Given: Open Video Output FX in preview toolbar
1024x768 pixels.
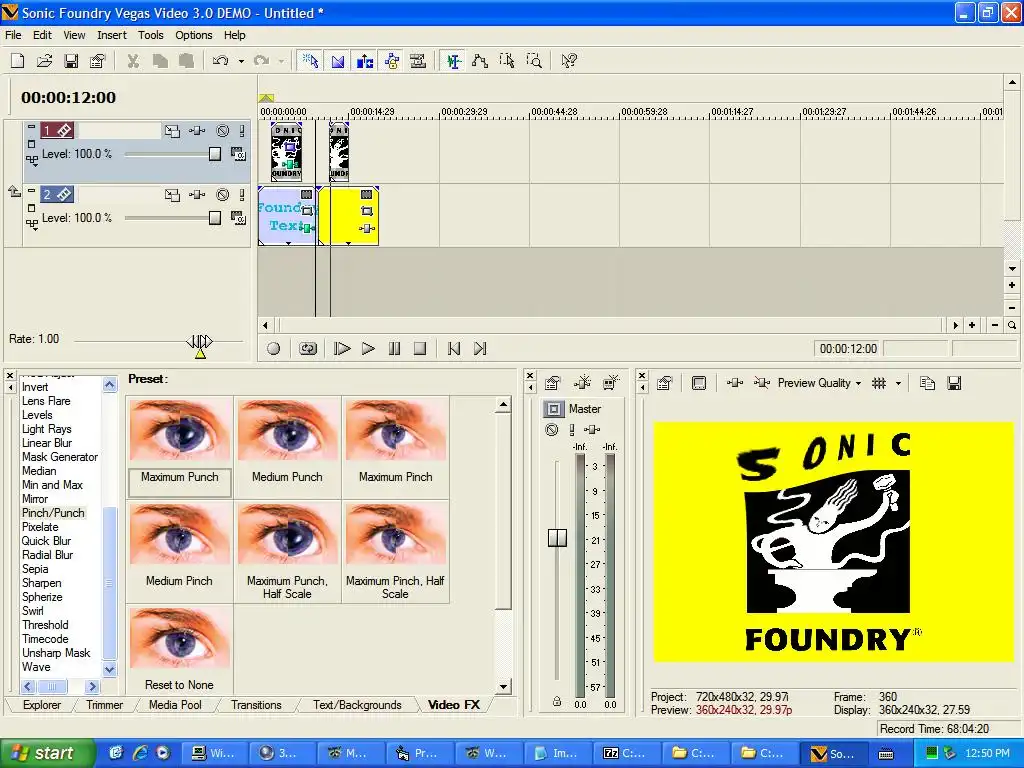Looking at the screenshot, I should click(x=735, y=383).
